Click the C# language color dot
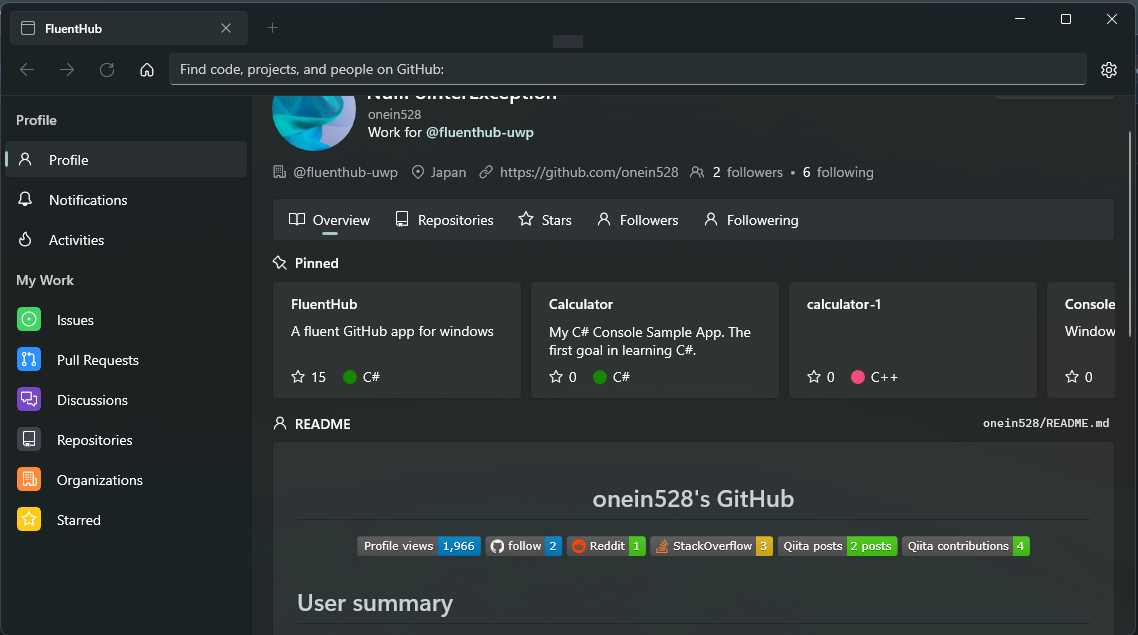Image resolution: width=1138 pixels, height=635 pixels. [348, 377]
